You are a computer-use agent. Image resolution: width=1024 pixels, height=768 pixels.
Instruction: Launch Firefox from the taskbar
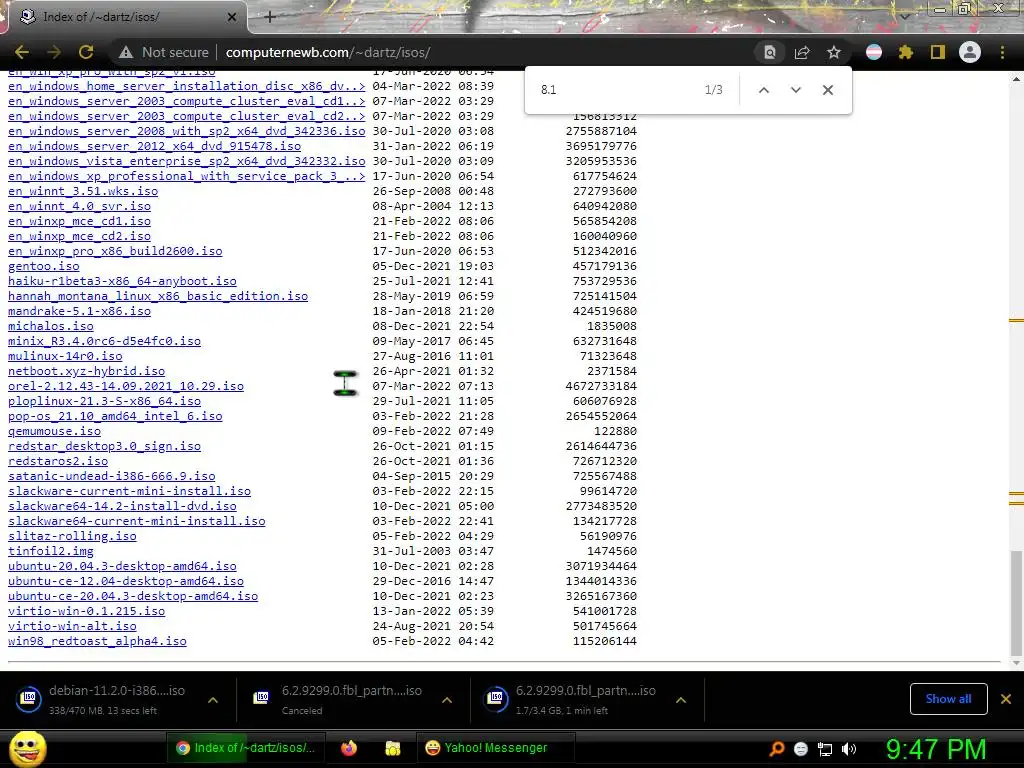click(349, 748)
